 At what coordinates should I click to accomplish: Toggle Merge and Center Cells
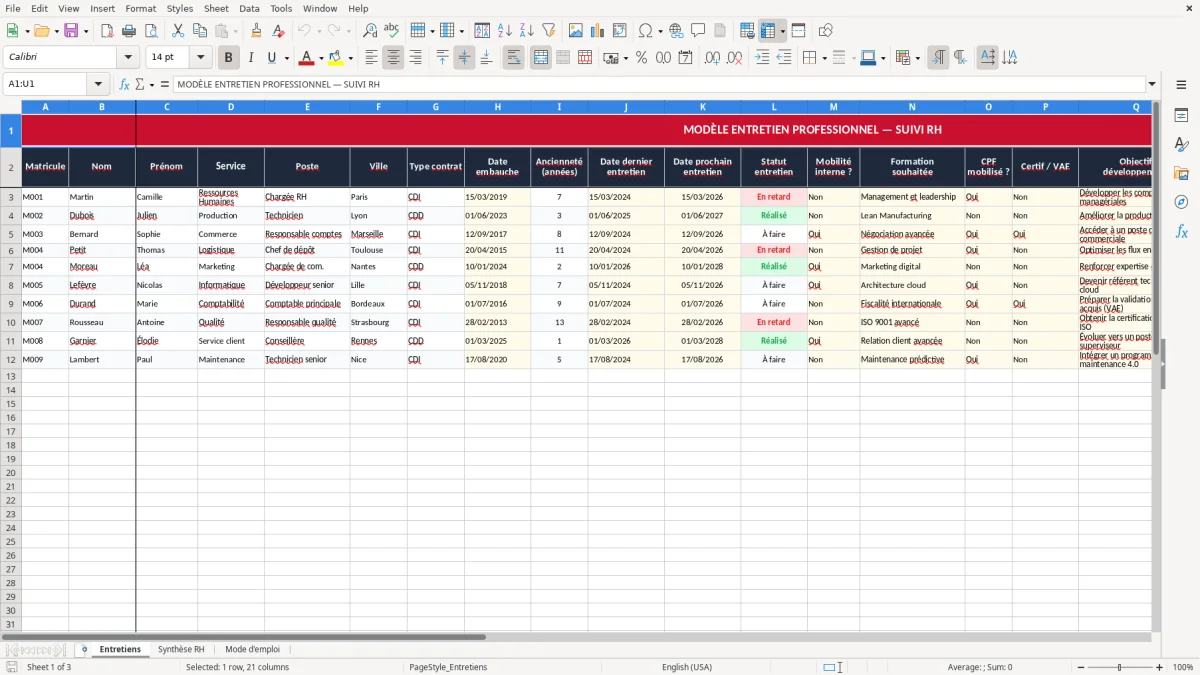(x=541, y=58)
